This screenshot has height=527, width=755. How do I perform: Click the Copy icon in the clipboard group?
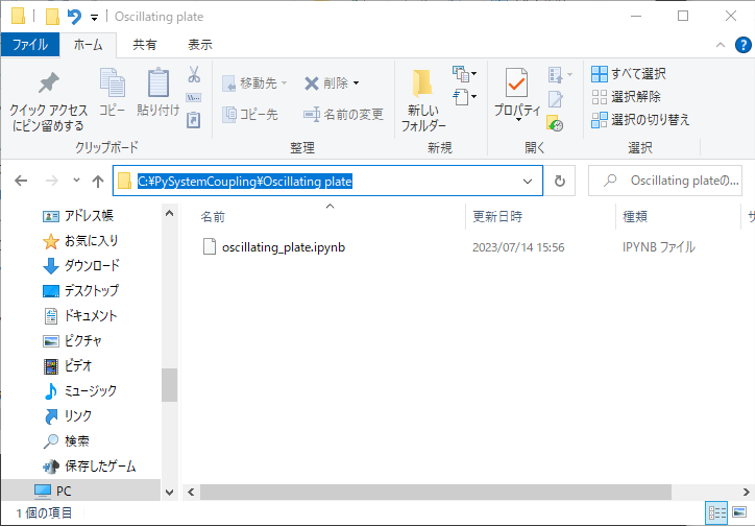[112, 86]
